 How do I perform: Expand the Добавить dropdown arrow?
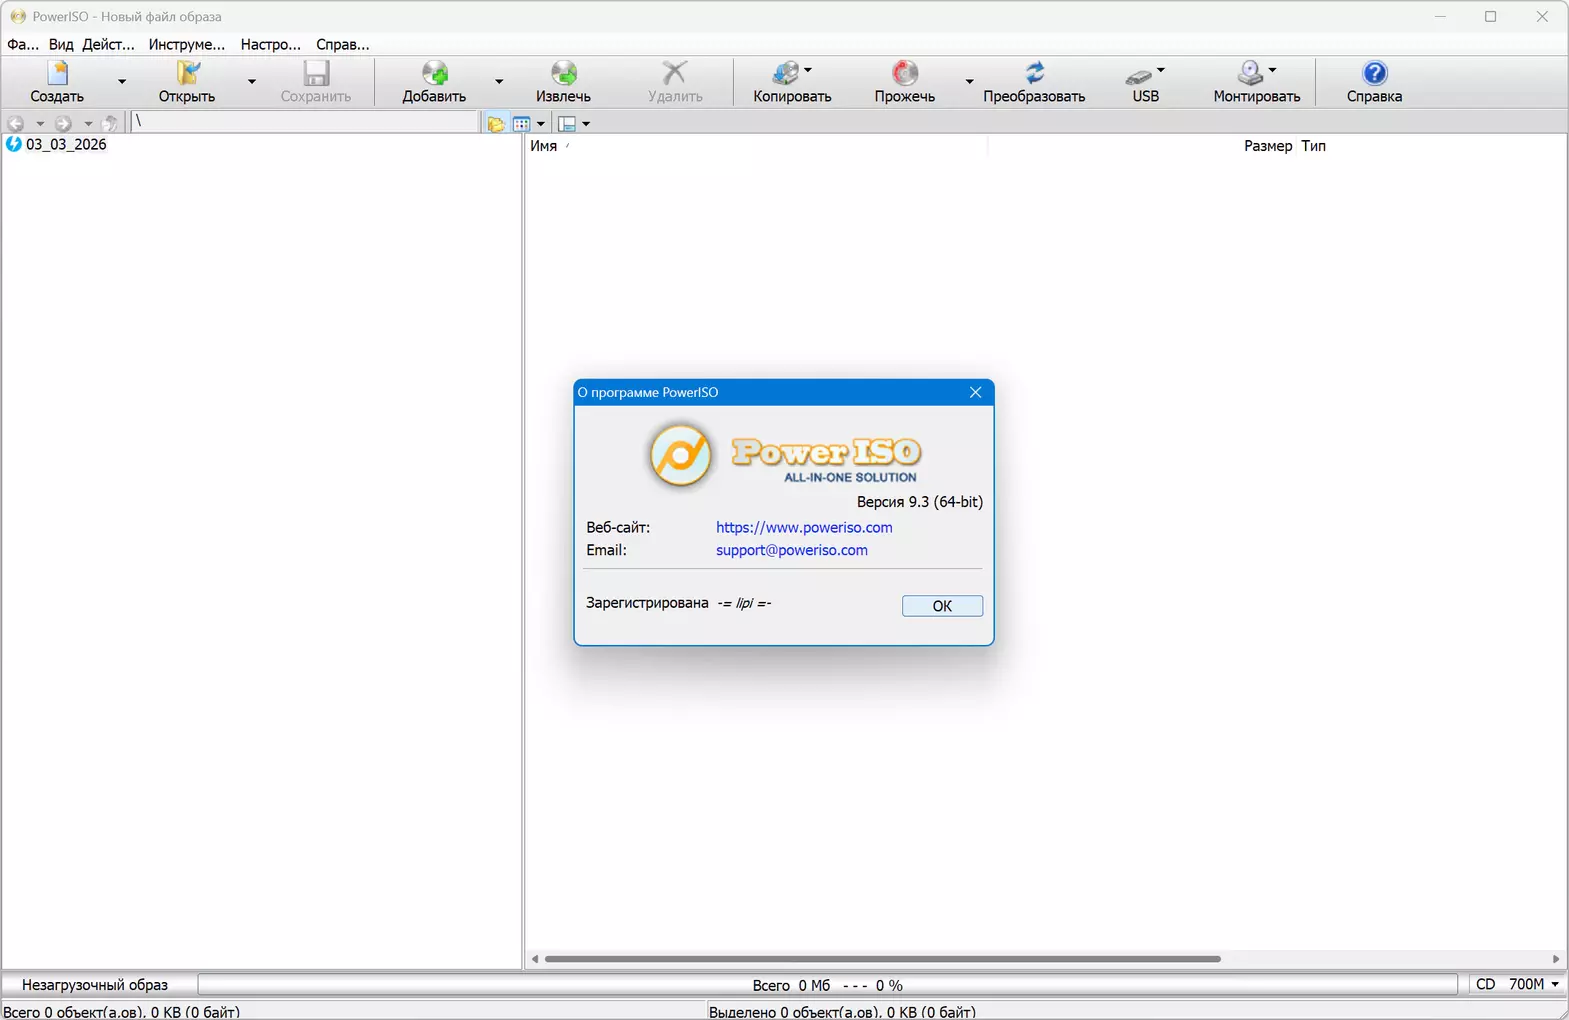click(x=499, y=81)
